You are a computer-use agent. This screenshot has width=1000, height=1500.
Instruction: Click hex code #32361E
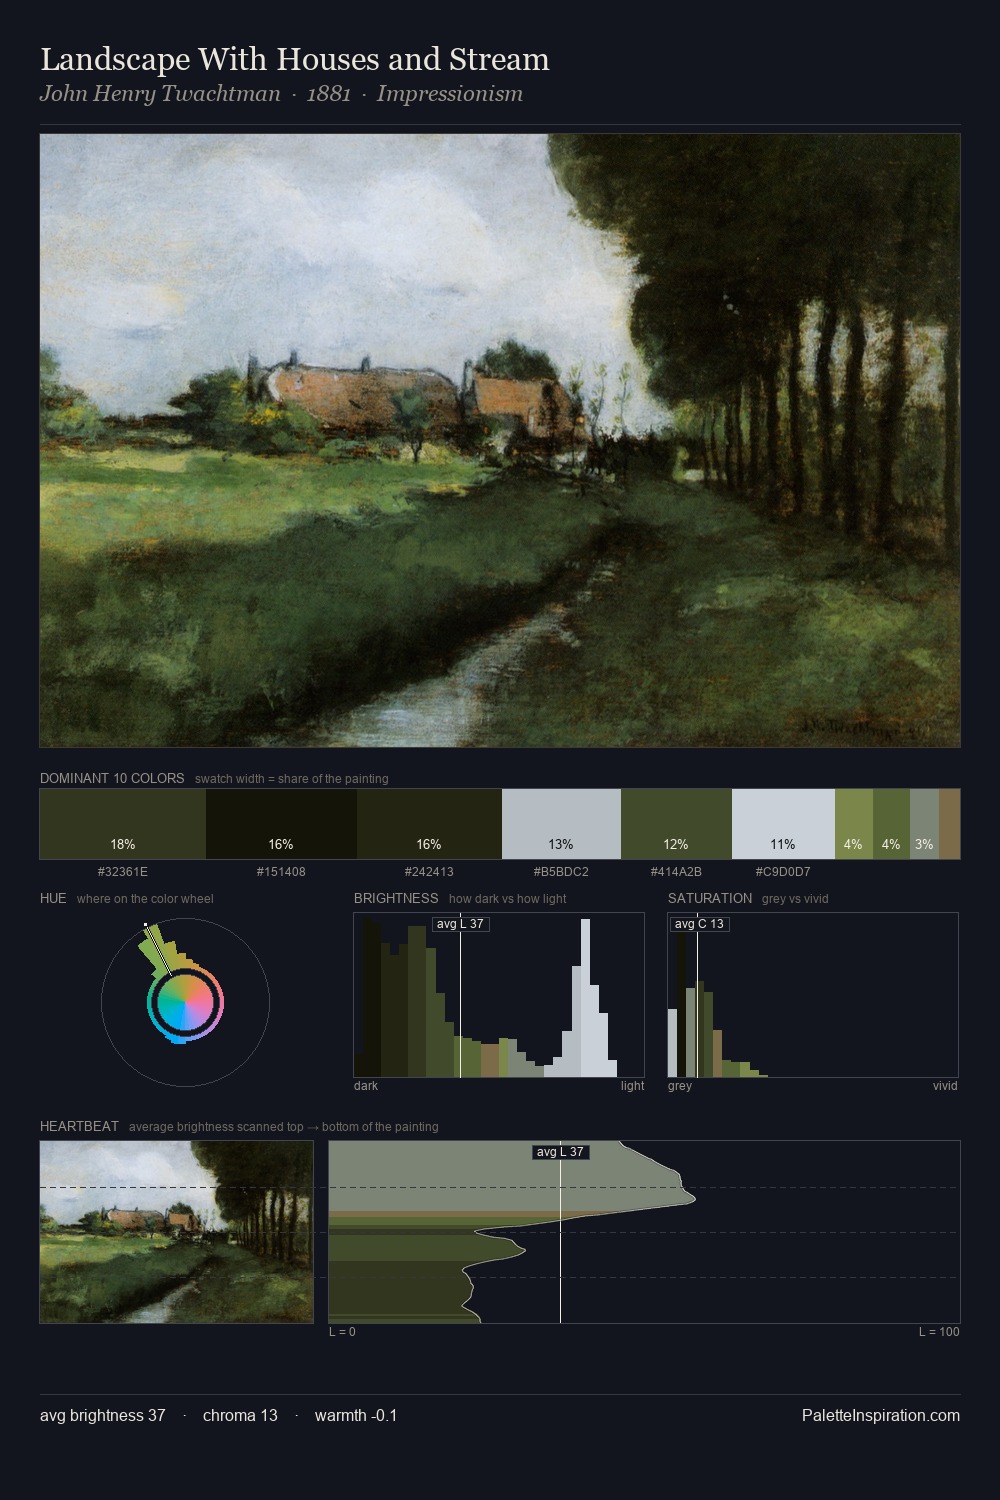pyautogui.click(x=123, y=872)
